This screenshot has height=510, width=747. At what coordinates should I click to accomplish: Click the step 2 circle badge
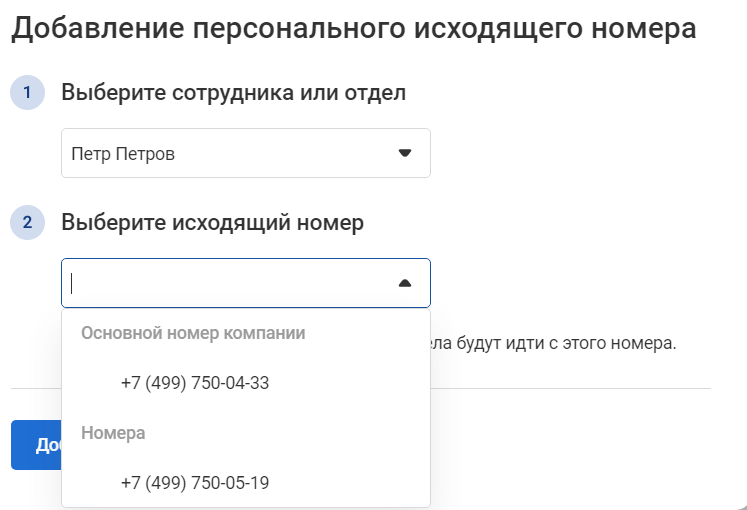point(28,222)
